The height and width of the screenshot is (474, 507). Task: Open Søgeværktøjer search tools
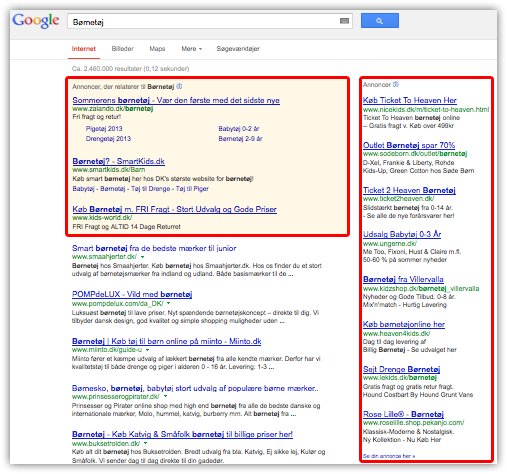[238, 49]
